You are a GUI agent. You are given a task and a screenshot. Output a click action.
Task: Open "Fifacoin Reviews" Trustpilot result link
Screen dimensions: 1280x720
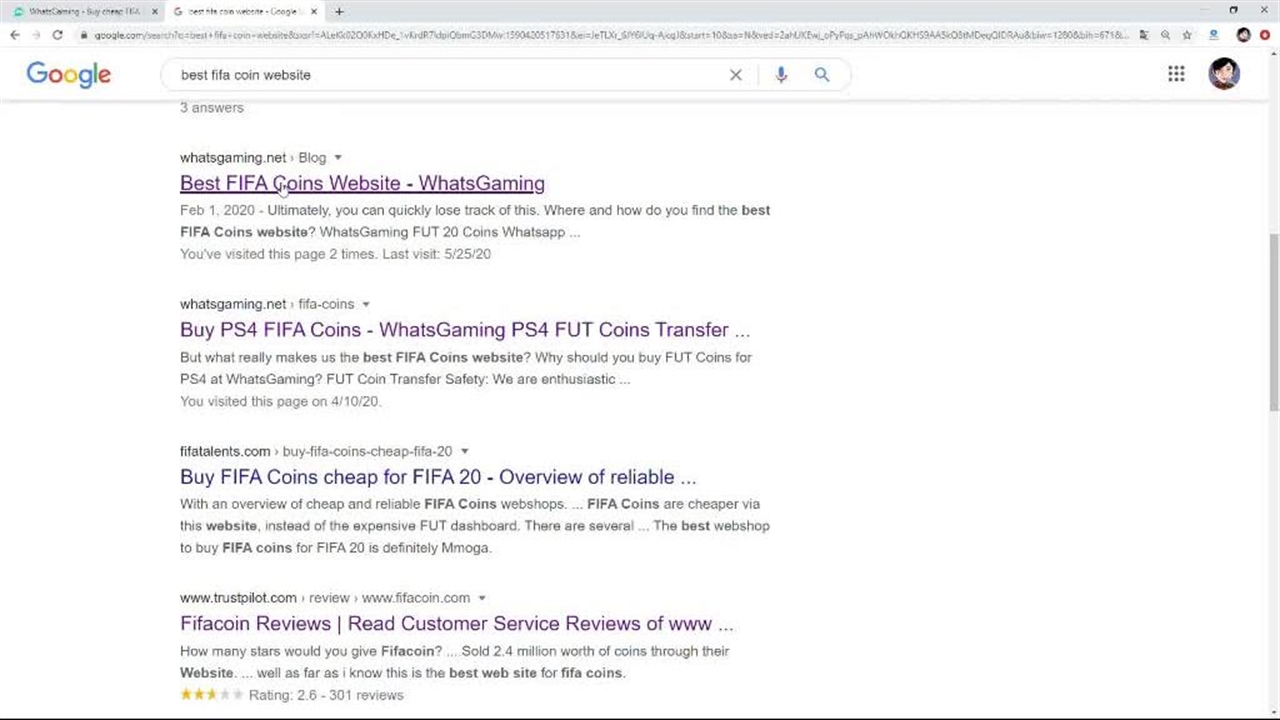pos(456,624)
